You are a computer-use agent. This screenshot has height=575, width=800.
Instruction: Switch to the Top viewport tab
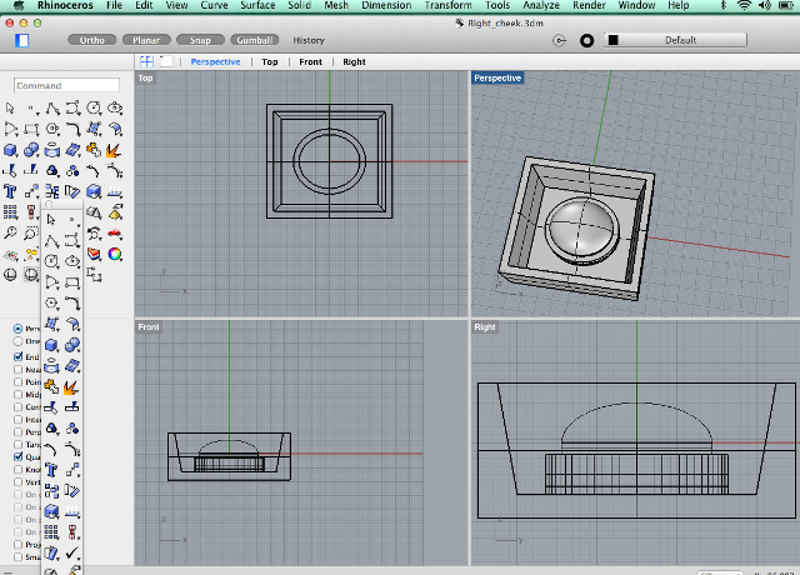pyautogui.click(x=269, y=62)
